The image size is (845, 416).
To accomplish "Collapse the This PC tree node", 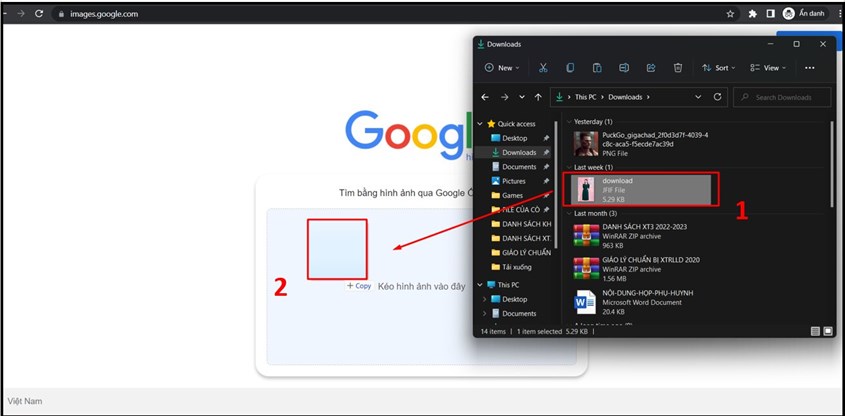I will (x=480, y=285).
